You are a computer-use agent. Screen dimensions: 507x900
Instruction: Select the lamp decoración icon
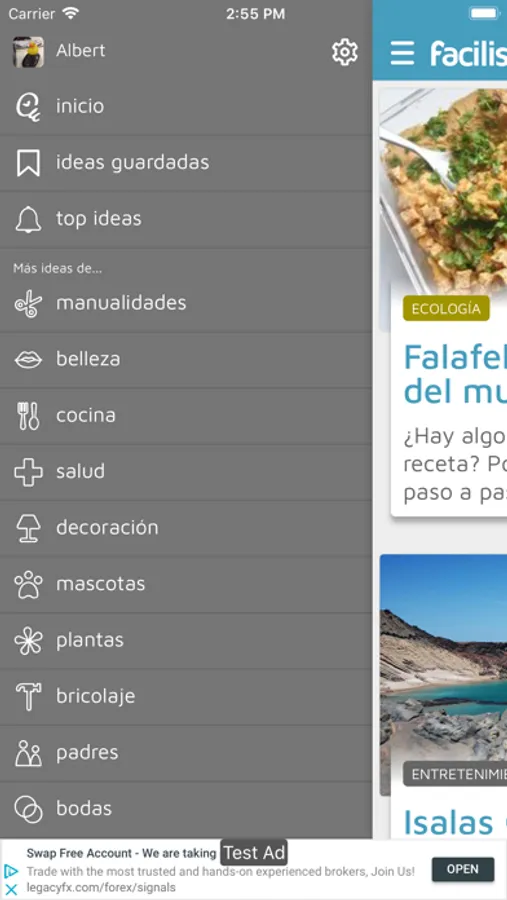(x=28, y=528)
